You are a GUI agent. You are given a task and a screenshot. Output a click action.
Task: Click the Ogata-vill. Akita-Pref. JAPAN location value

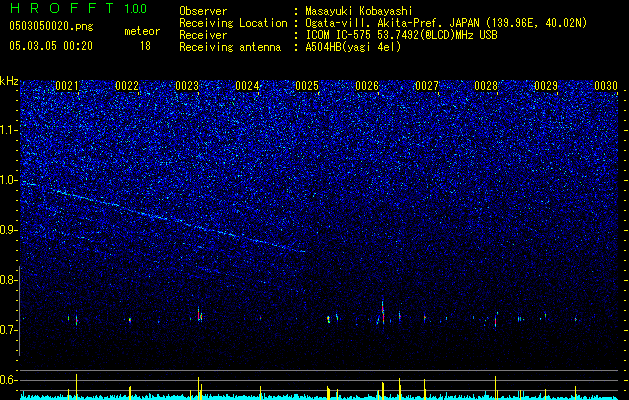446,23
